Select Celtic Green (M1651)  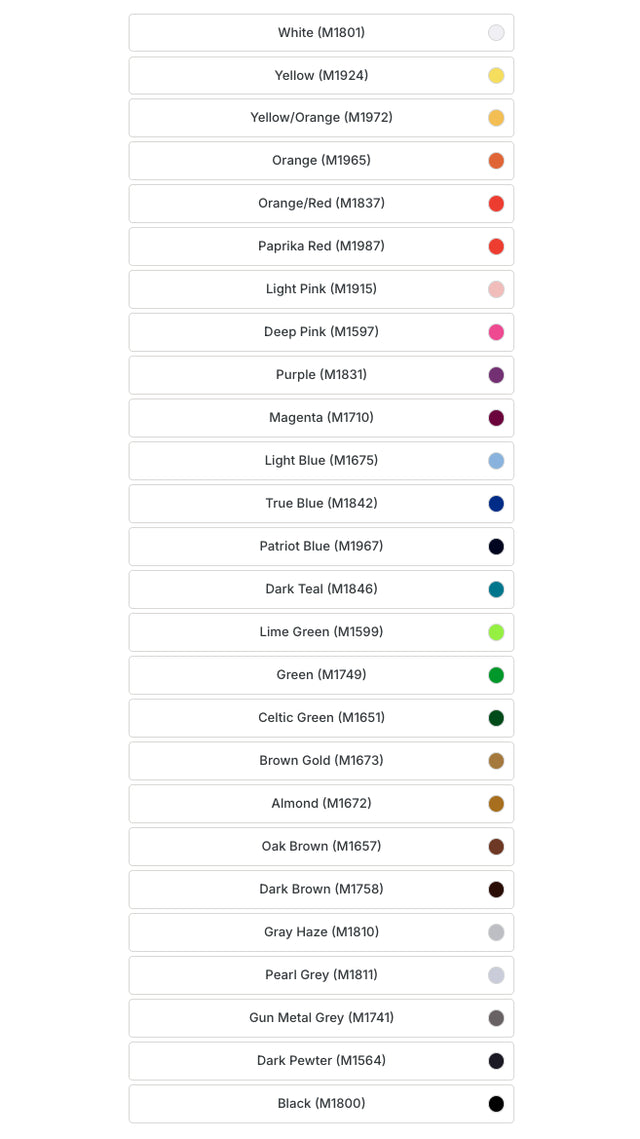coord(321,718)
